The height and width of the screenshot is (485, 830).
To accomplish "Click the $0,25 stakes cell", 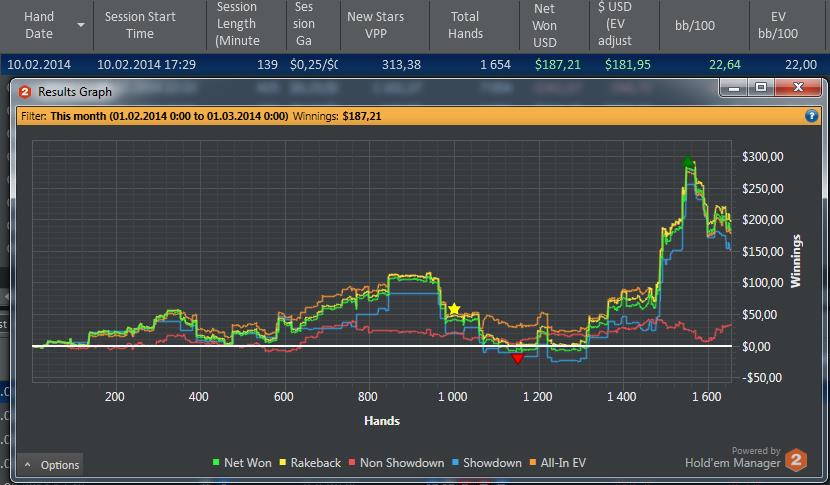I will coord(314,65).
